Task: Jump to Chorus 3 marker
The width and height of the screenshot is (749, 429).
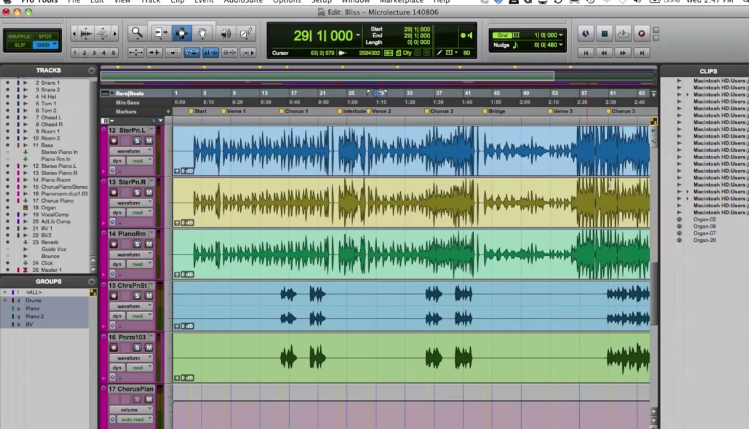Action: coord(621,111)
